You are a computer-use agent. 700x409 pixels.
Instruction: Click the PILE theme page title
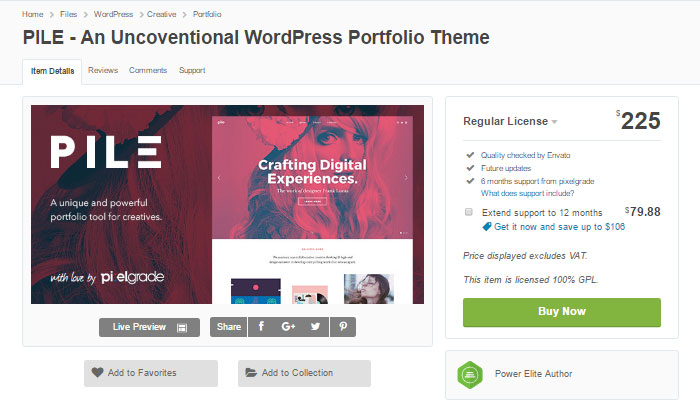(256, 38)
